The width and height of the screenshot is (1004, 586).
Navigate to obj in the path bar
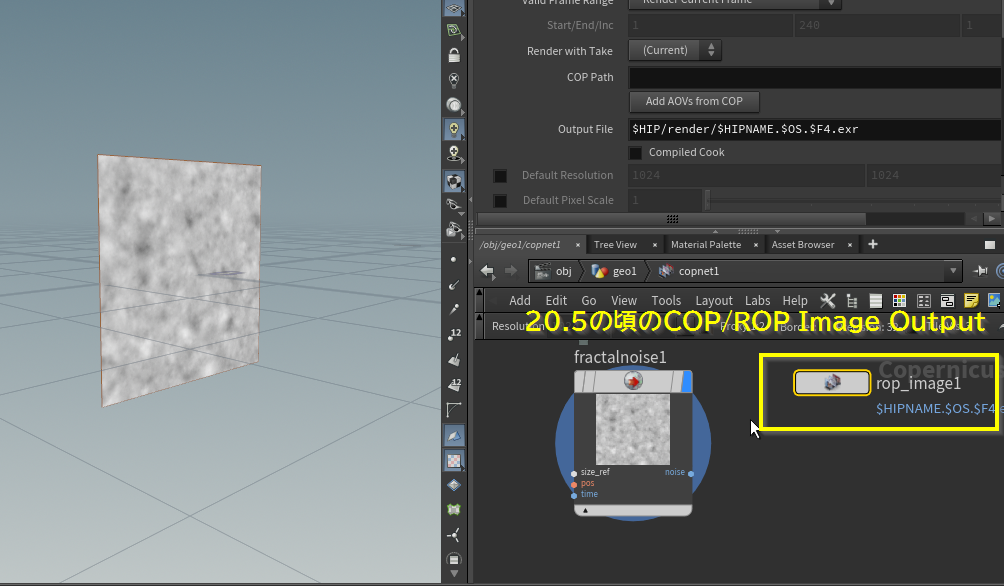(555, 271)
